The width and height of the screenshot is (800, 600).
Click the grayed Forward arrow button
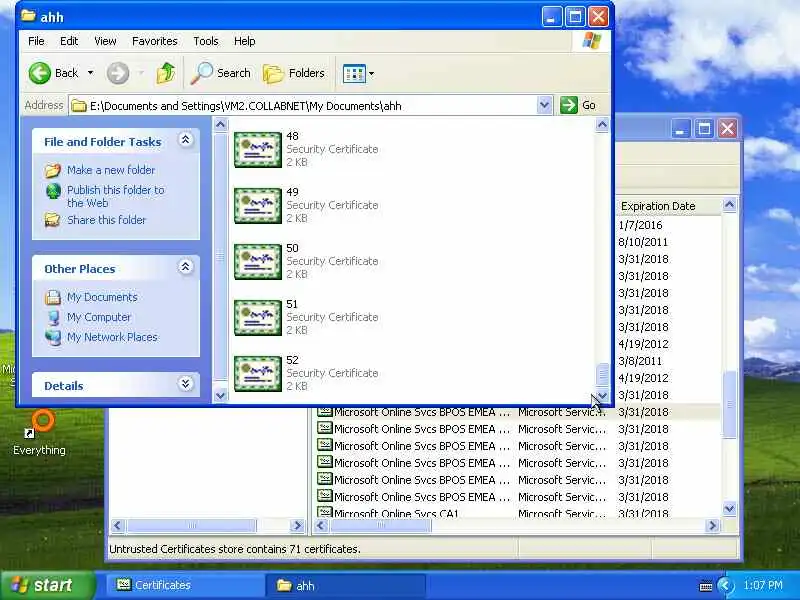[x=118, y=73]
